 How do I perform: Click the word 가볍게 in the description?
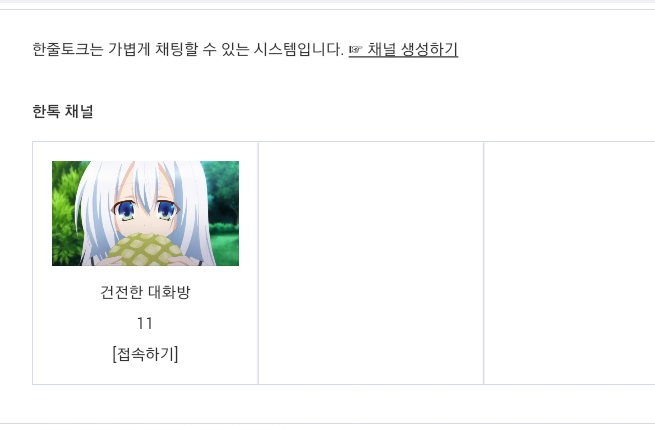[129, 49]
